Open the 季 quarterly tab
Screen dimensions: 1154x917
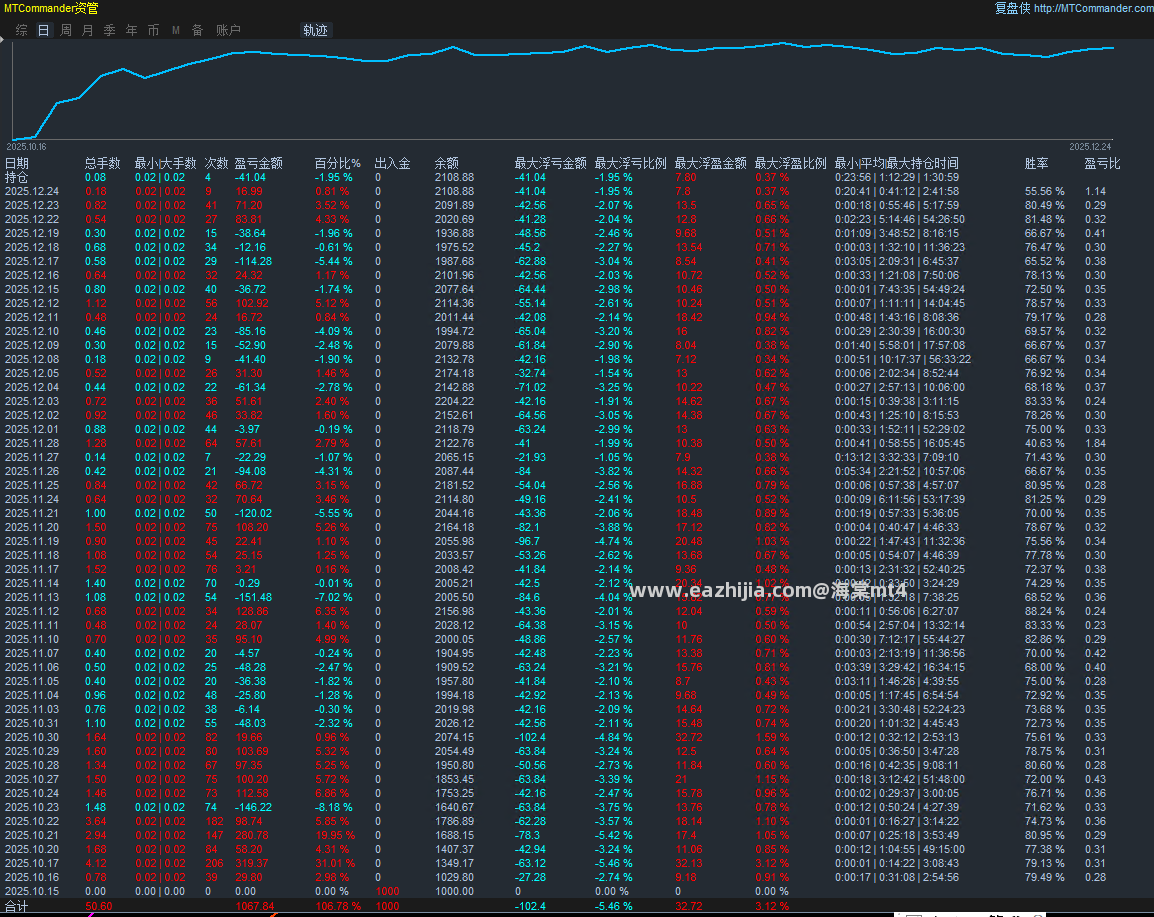coord(110,30)
